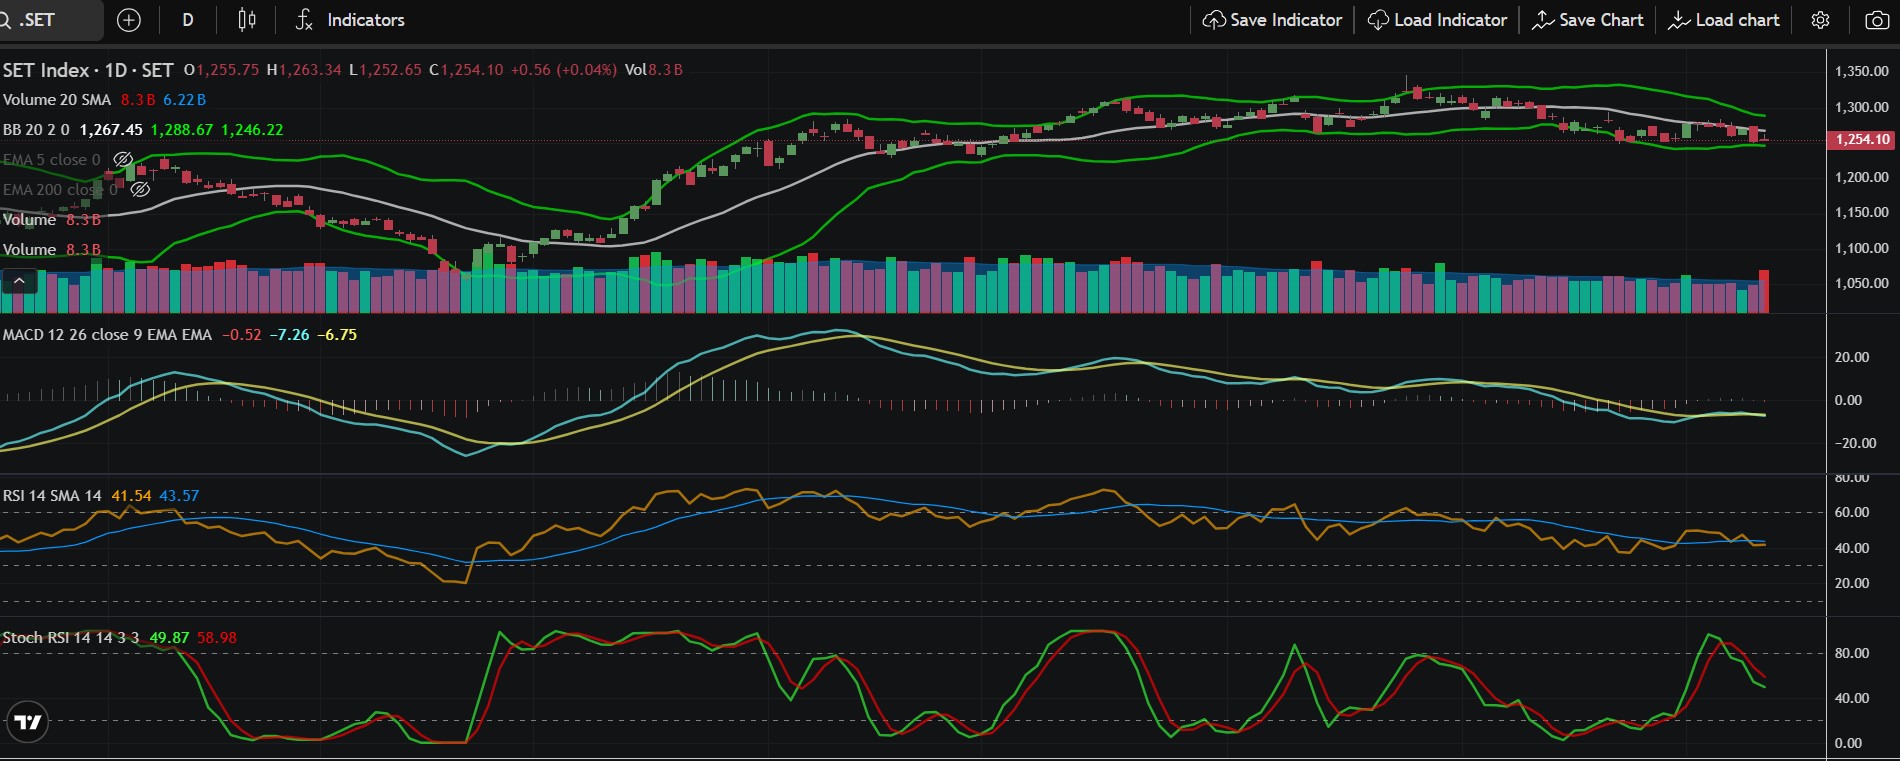The height and width of the screenshot is (761, 1900).
Task: Take a chart snapshot with the camera icon
Action: click(1877, 20)
